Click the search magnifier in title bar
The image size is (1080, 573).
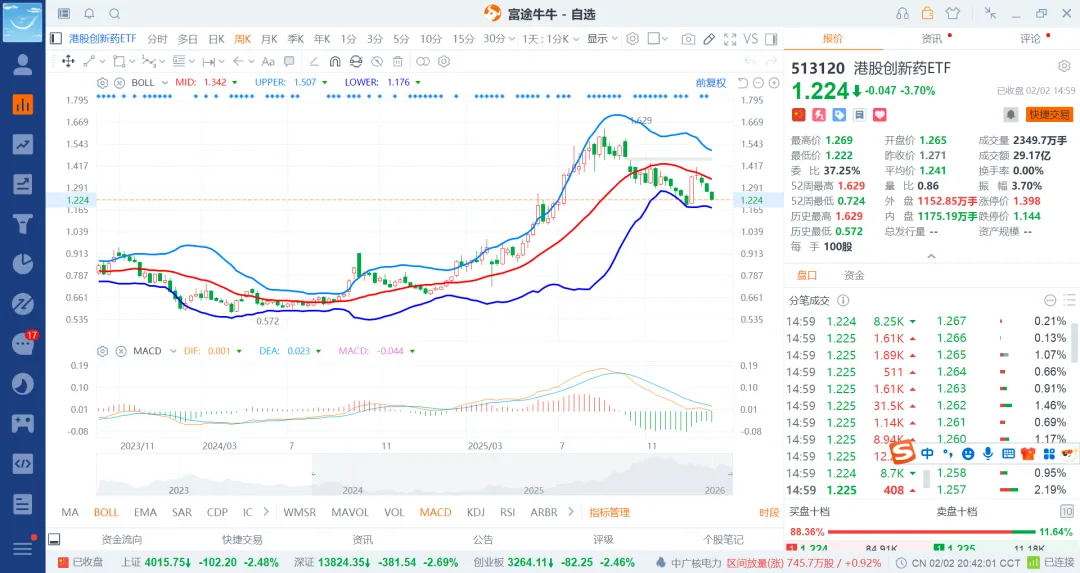click(x=114, y=14)
